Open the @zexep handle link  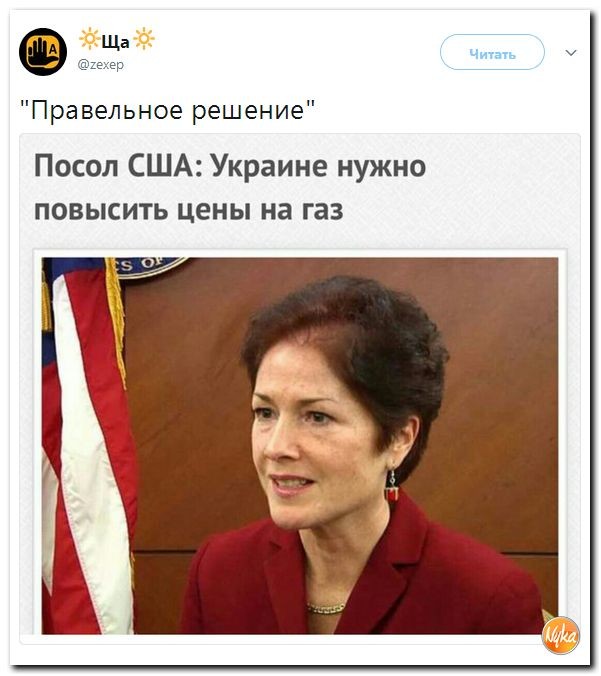[100, 65]
